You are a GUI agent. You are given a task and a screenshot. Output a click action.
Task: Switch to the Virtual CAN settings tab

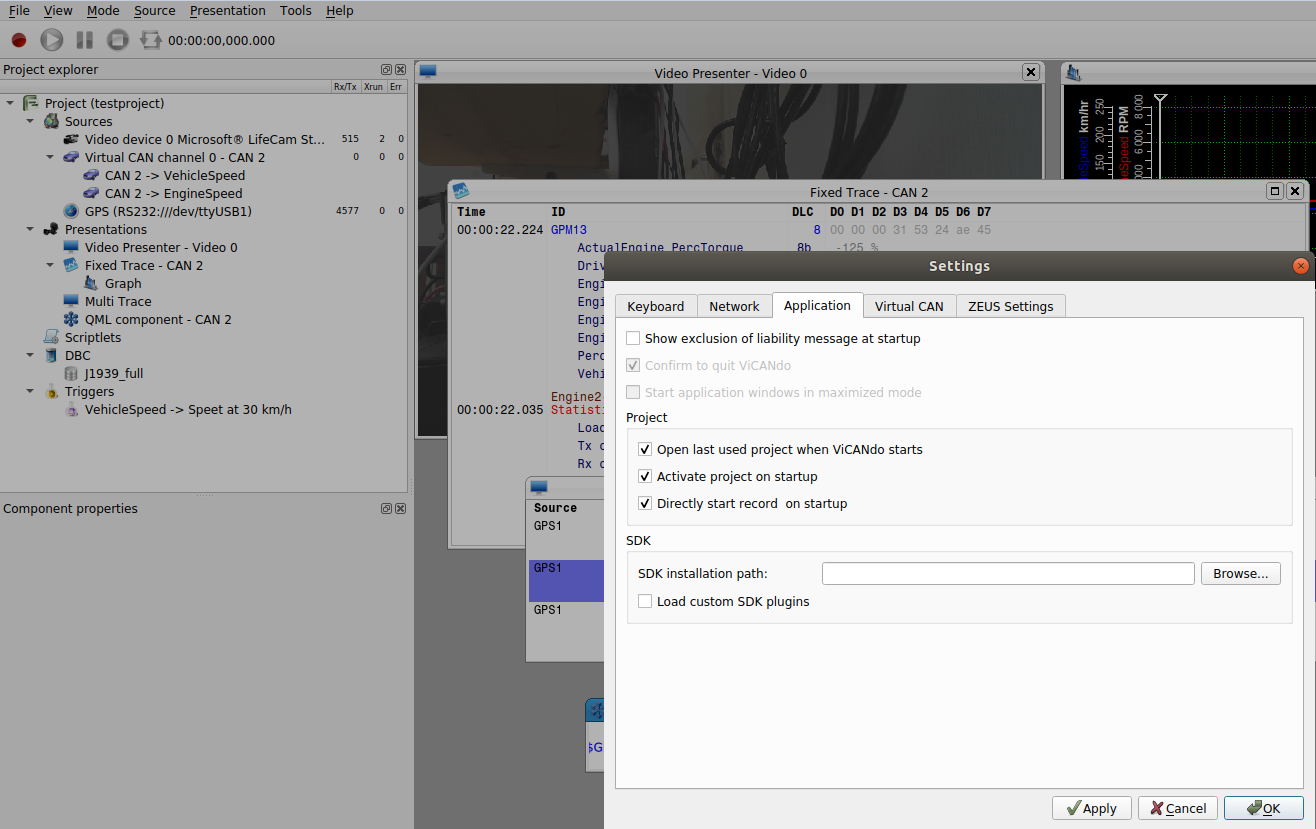pos(909,307)
